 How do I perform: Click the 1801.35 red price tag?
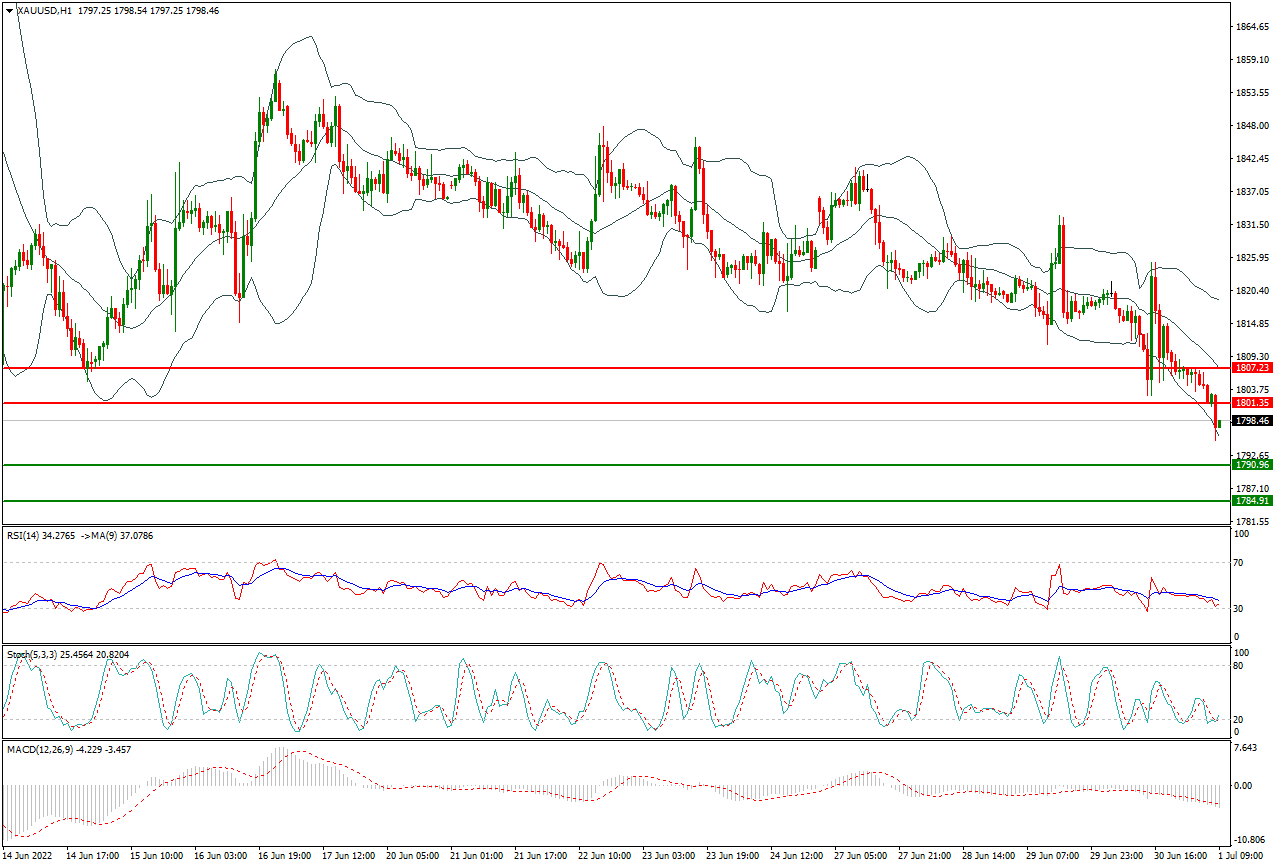[x=1252, y=403]
